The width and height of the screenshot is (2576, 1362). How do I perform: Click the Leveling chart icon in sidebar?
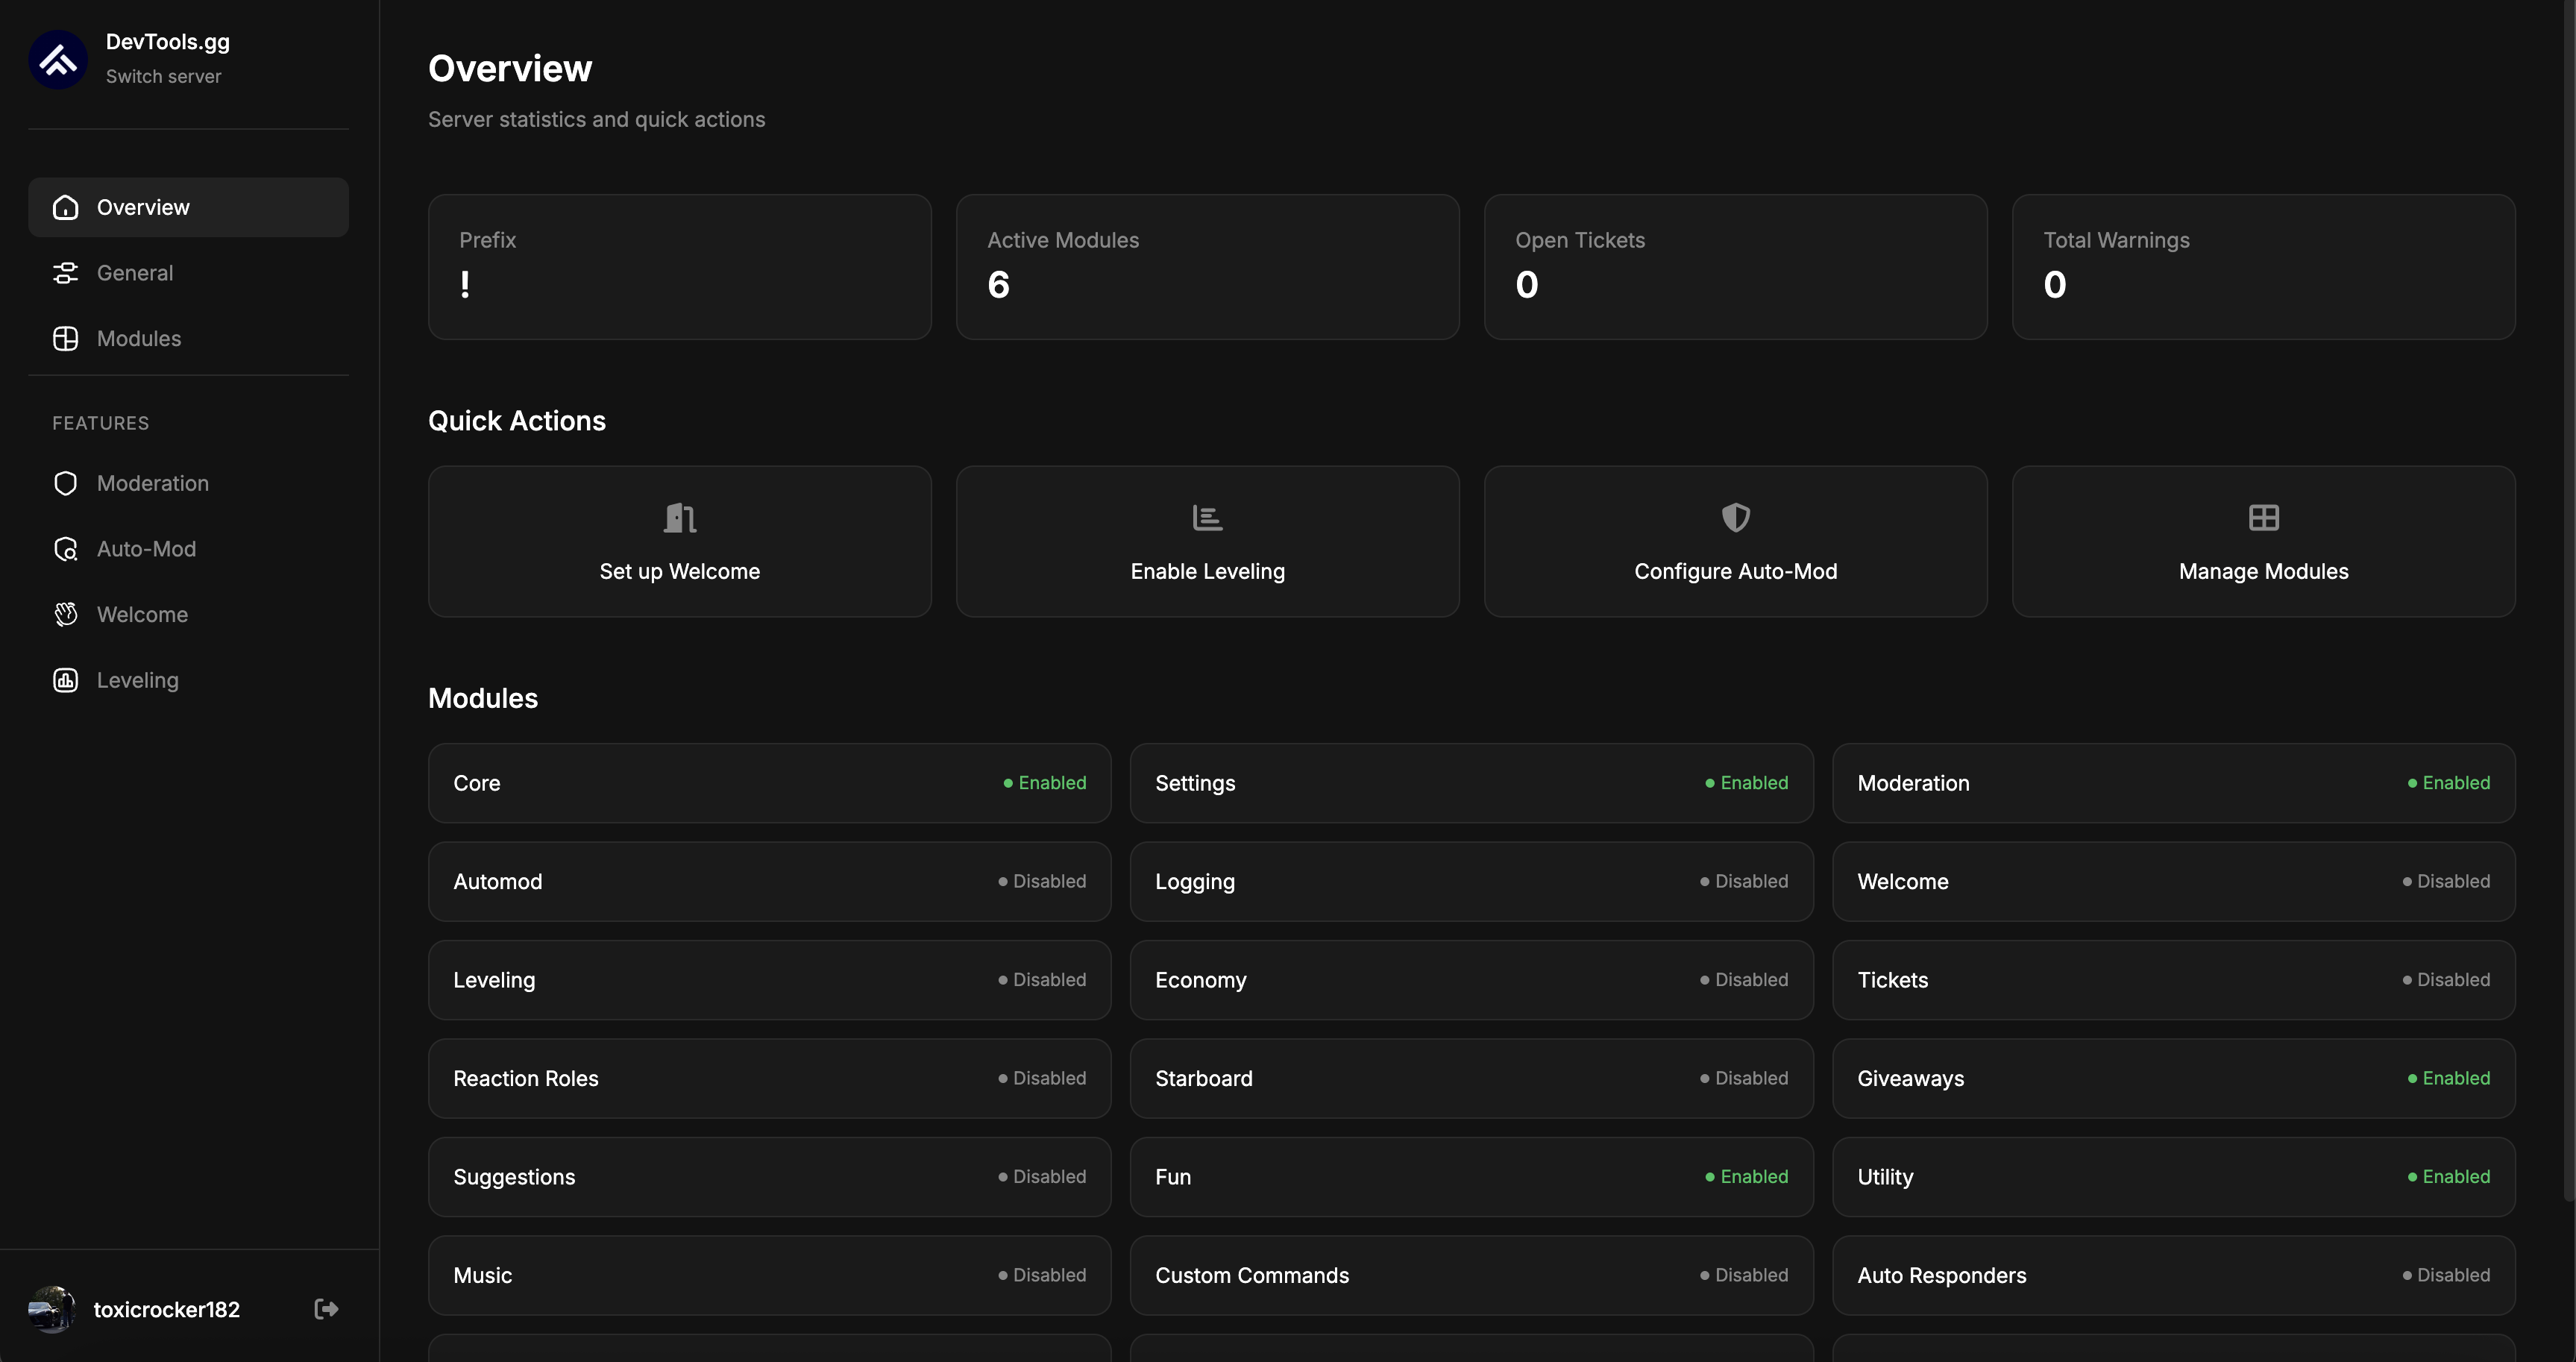click(65, 680)
